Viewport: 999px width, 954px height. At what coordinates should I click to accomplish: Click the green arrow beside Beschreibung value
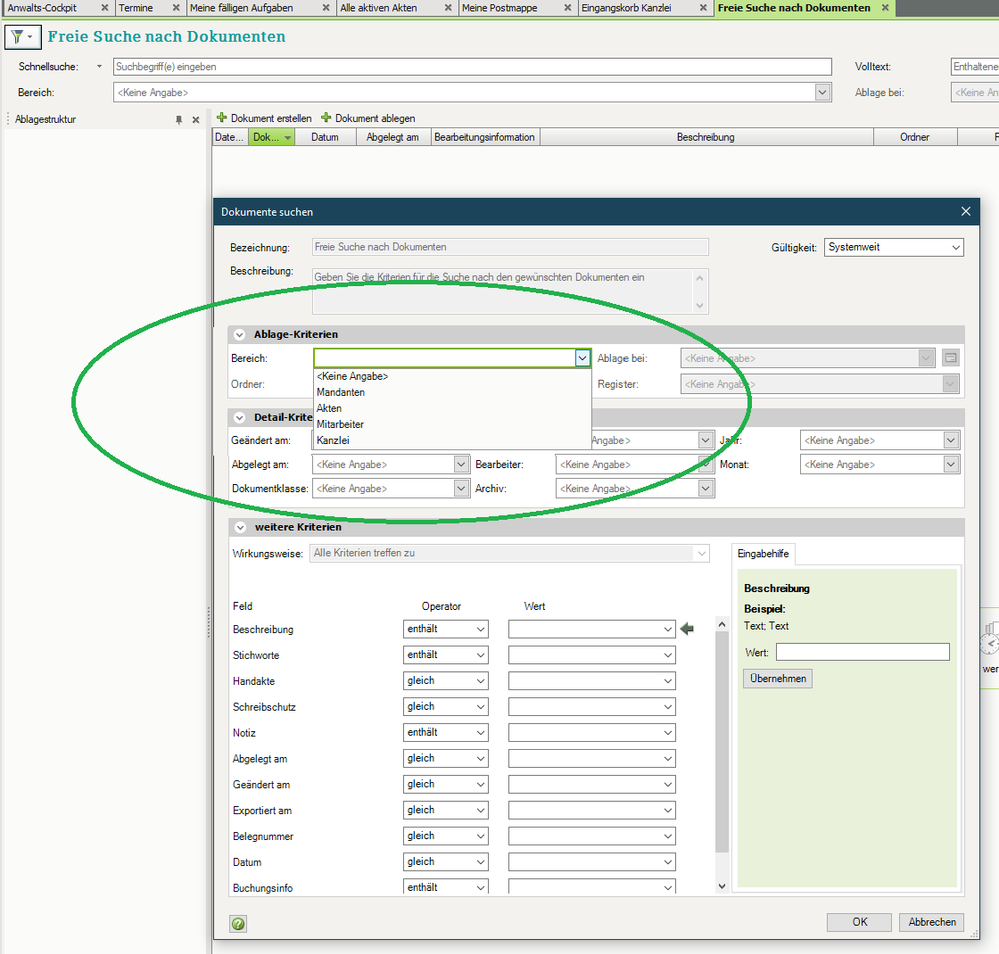pyautogui.click(x=687, y=629)
